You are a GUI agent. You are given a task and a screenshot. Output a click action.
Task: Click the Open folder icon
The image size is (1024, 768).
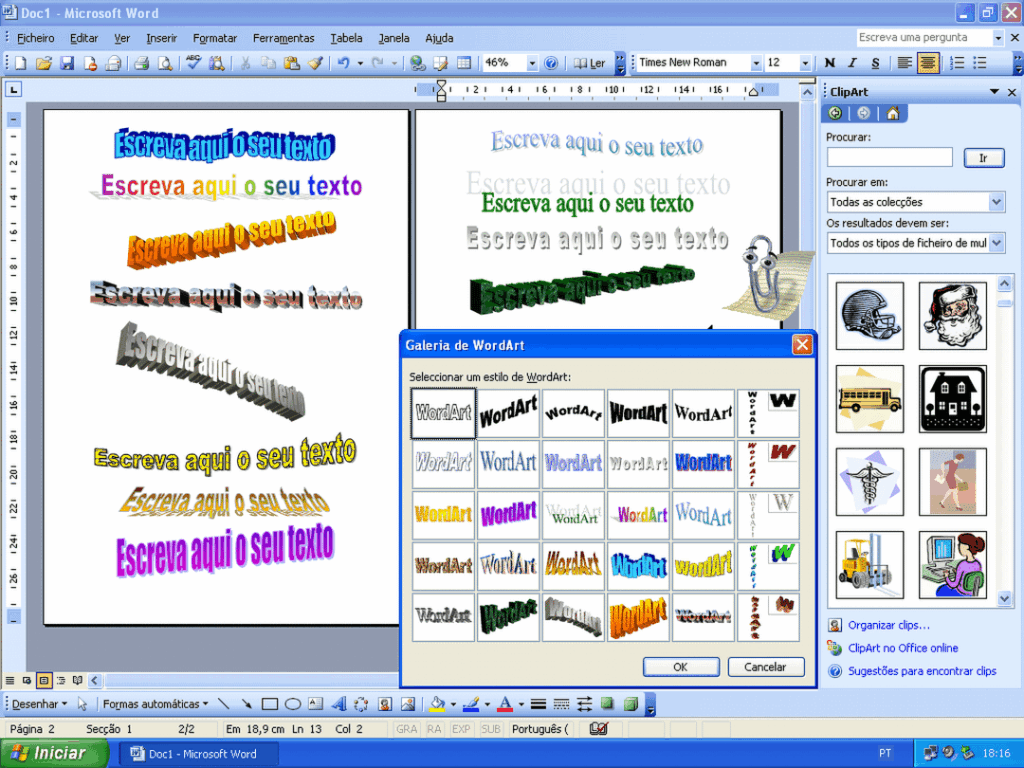44,63
